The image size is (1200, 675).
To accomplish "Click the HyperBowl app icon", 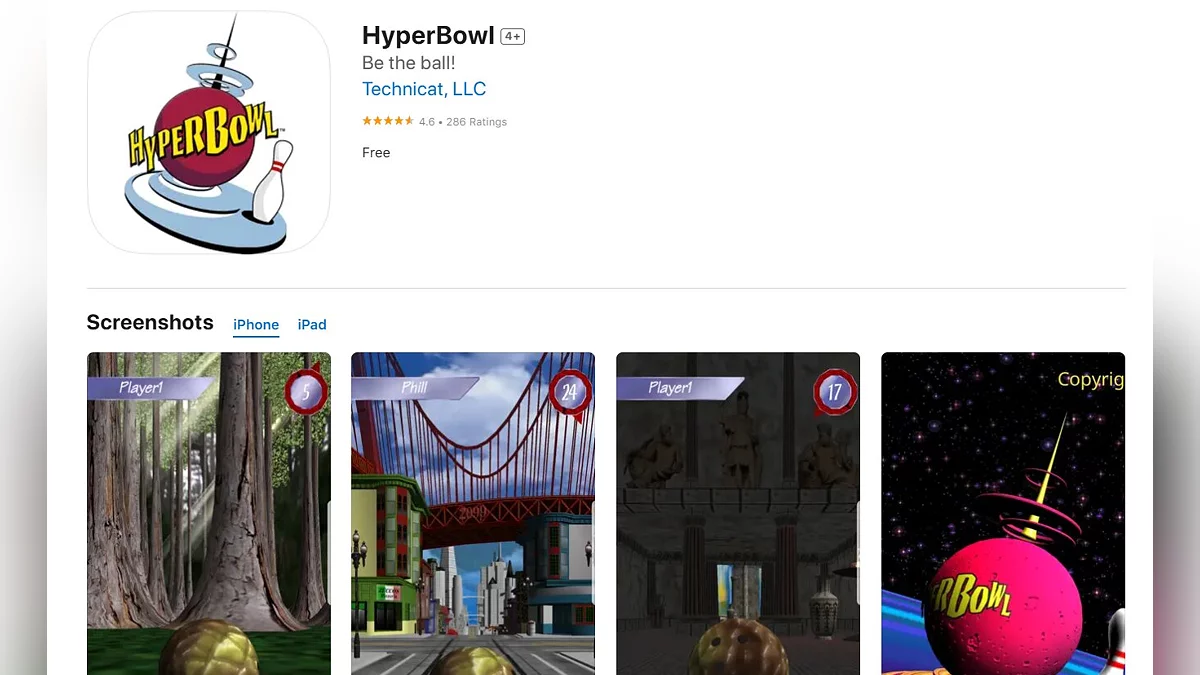I will pyautogui.click(x=209, y=133).
